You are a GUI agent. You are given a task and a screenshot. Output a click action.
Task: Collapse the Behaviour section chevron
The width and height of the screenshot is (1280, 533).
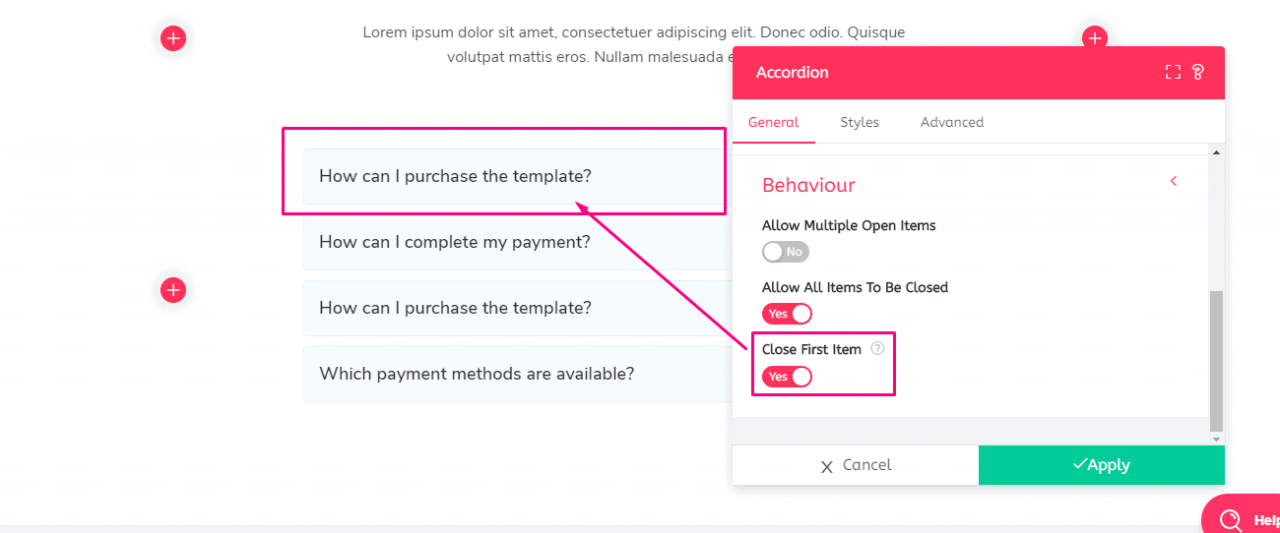tap(1173, 181)
